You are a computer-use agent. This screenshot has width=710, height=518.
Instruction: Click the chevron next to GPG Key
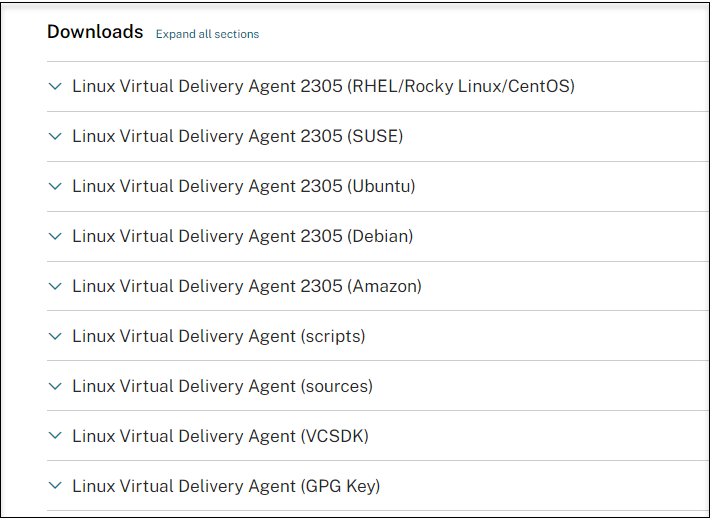click(x=55, y=486)
